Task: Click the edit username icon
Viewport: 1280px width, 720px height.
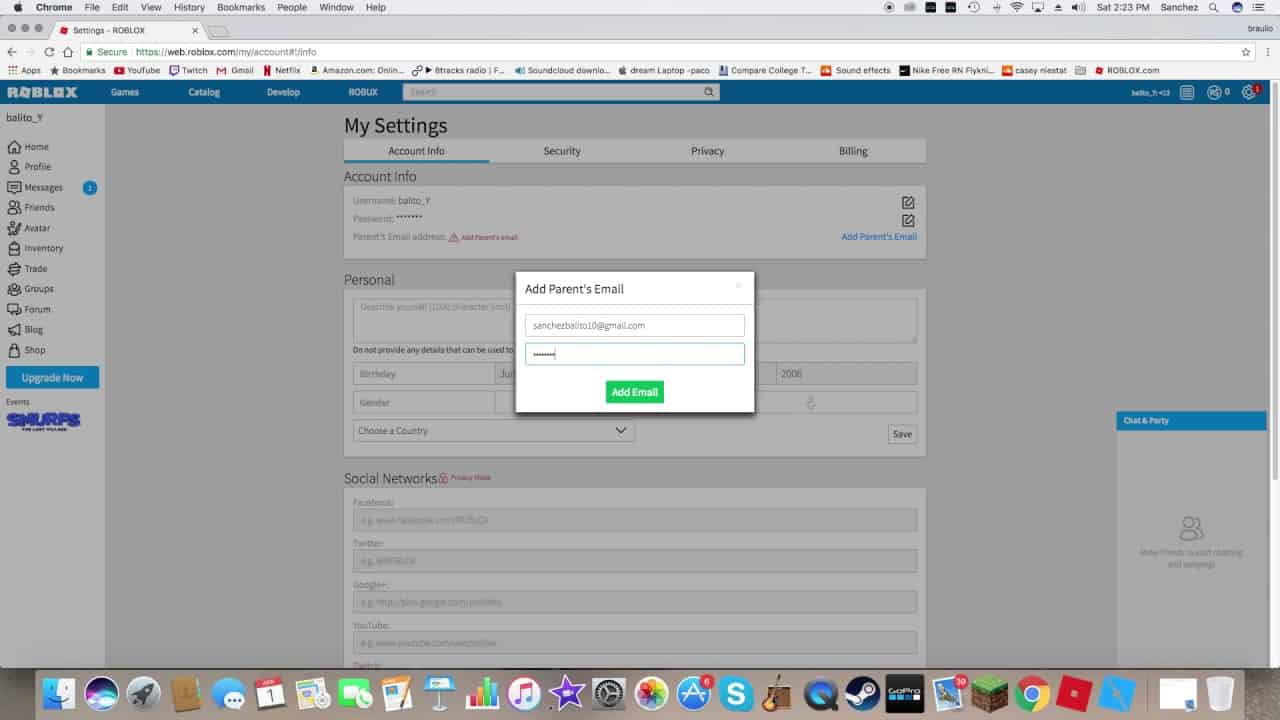Action: point(908,202)
